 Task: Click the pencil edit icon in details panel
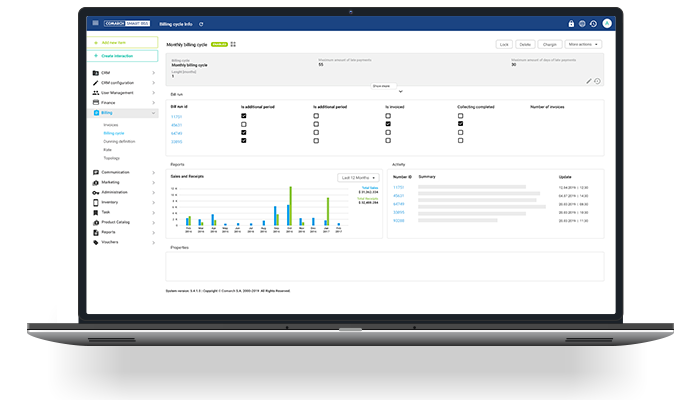pyautogui.click(x=589, y=81)
